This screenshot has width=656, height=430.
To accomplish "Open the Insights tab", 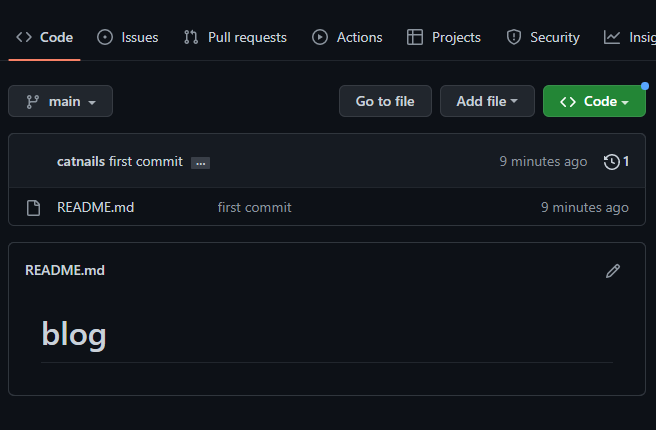I will point(629,38).
